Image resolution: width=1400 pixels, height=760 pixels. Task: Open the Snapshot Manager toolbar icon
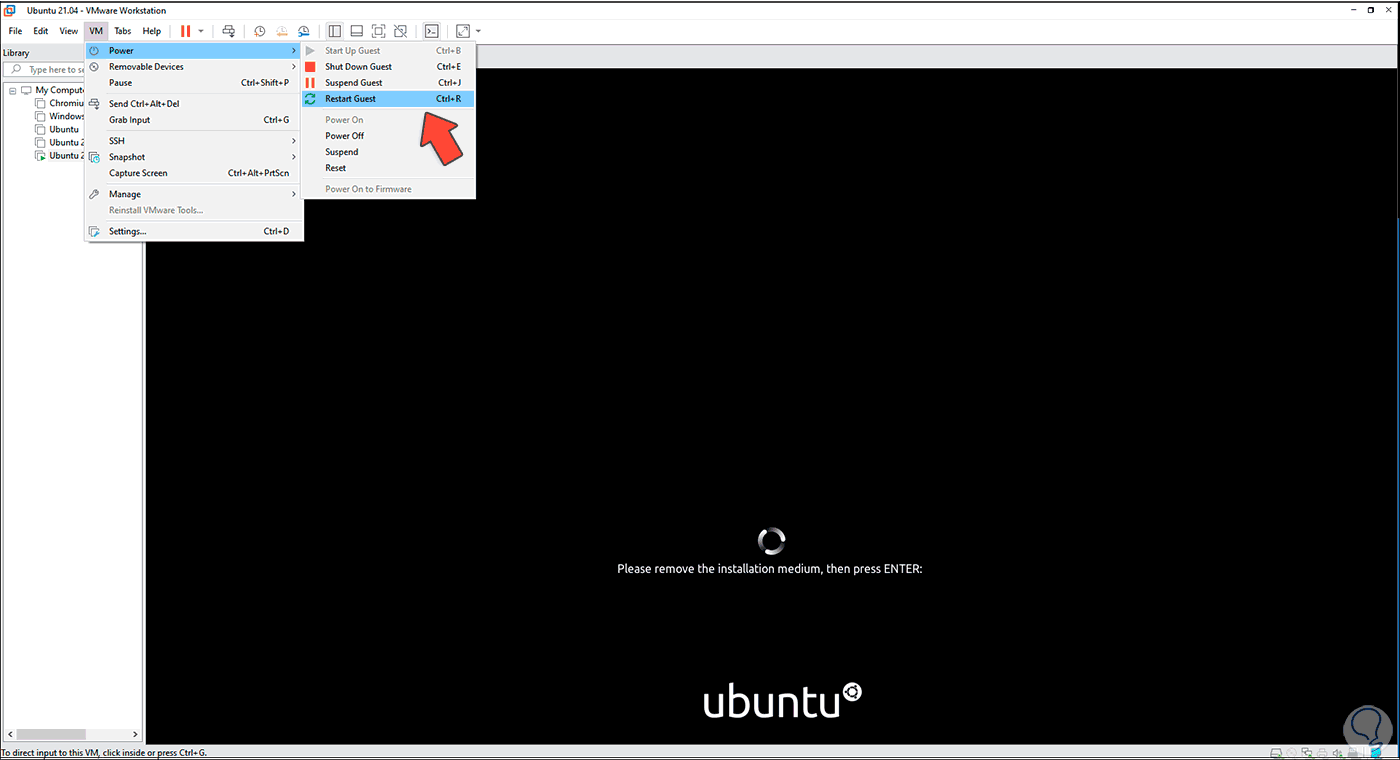[304, 31]
